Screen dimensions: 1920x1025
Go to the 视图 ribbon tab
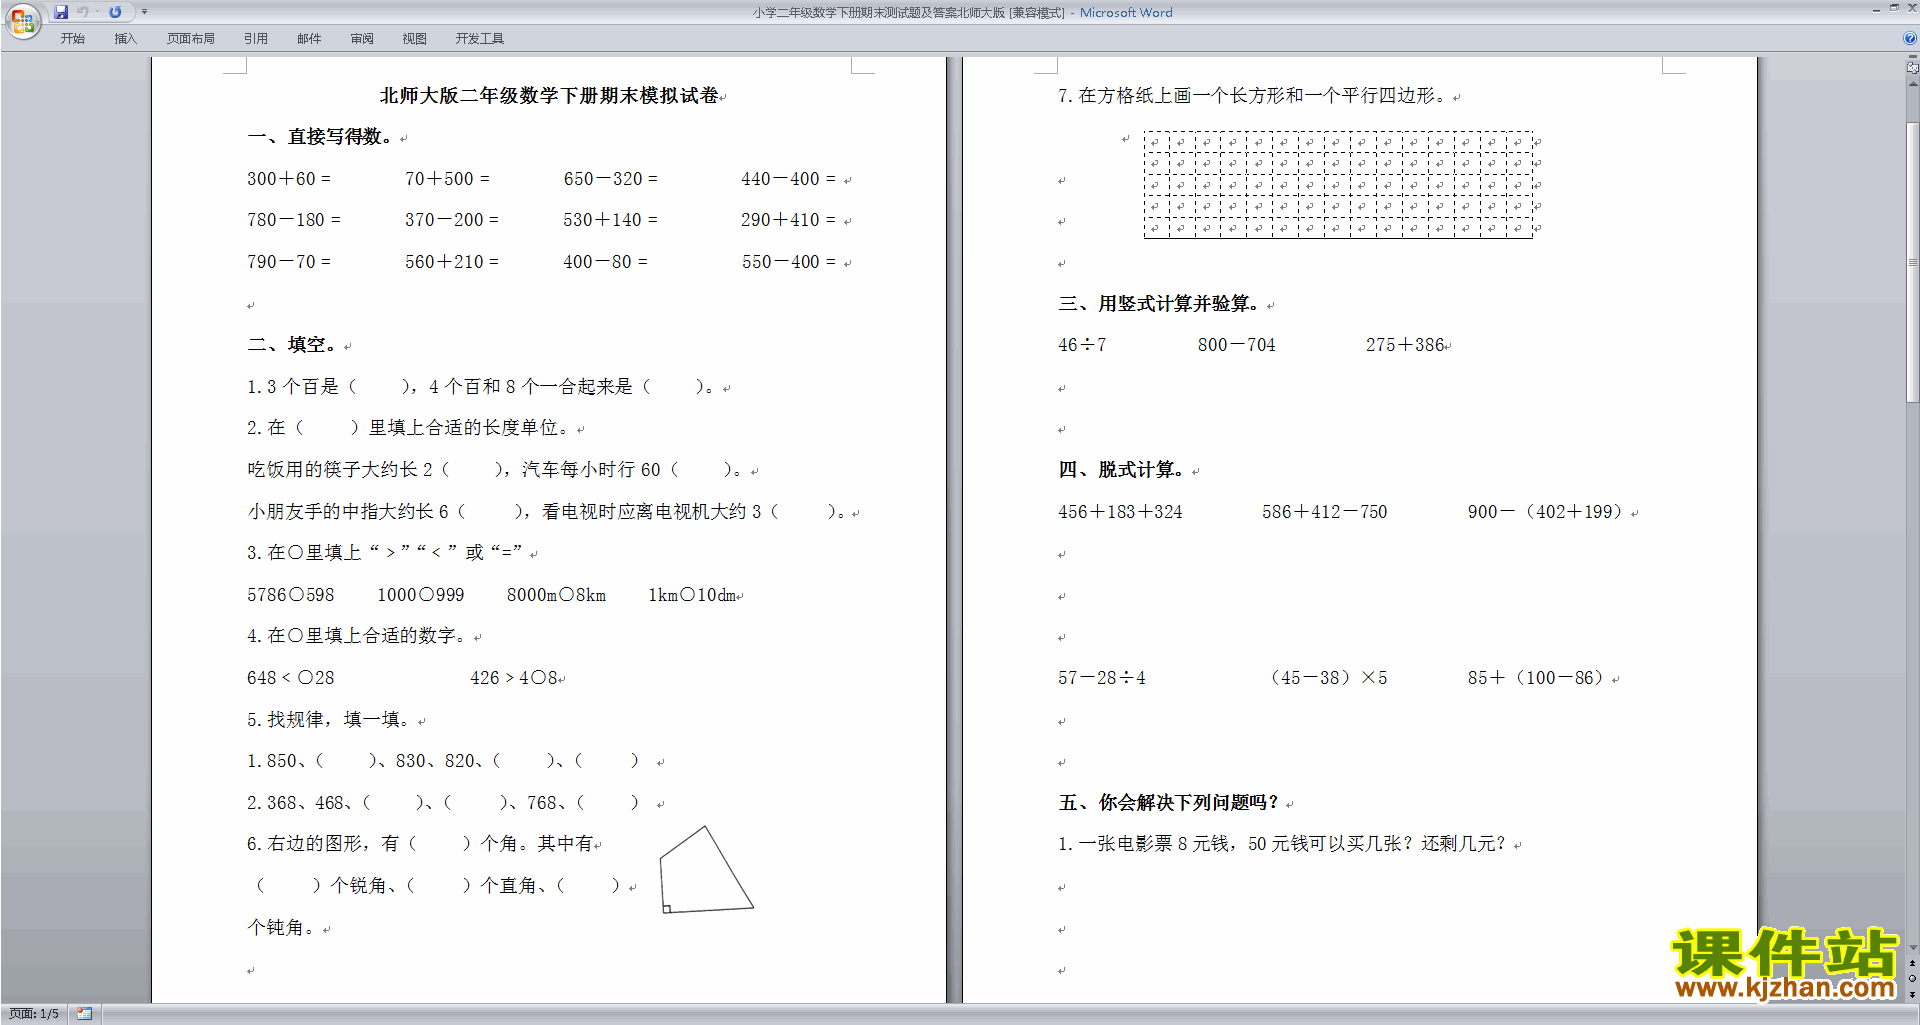[x=414, y=38]
